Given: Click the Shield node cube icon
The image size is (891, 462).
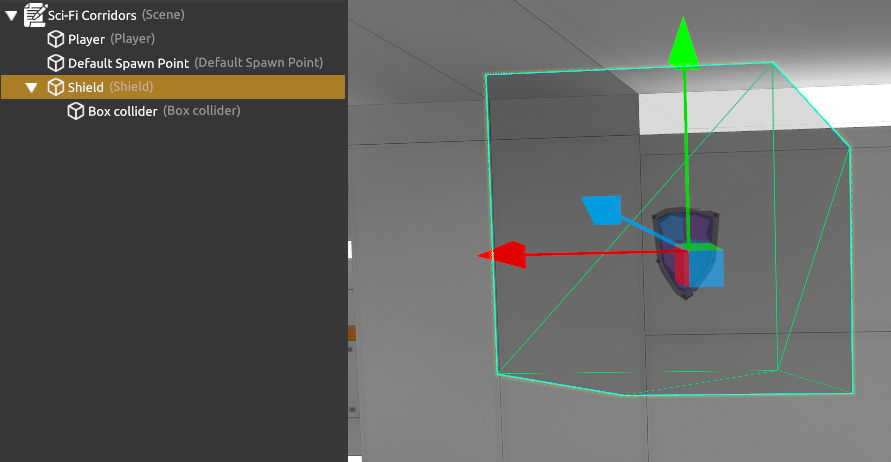Looking at the screenshot, I should (56, 87).
